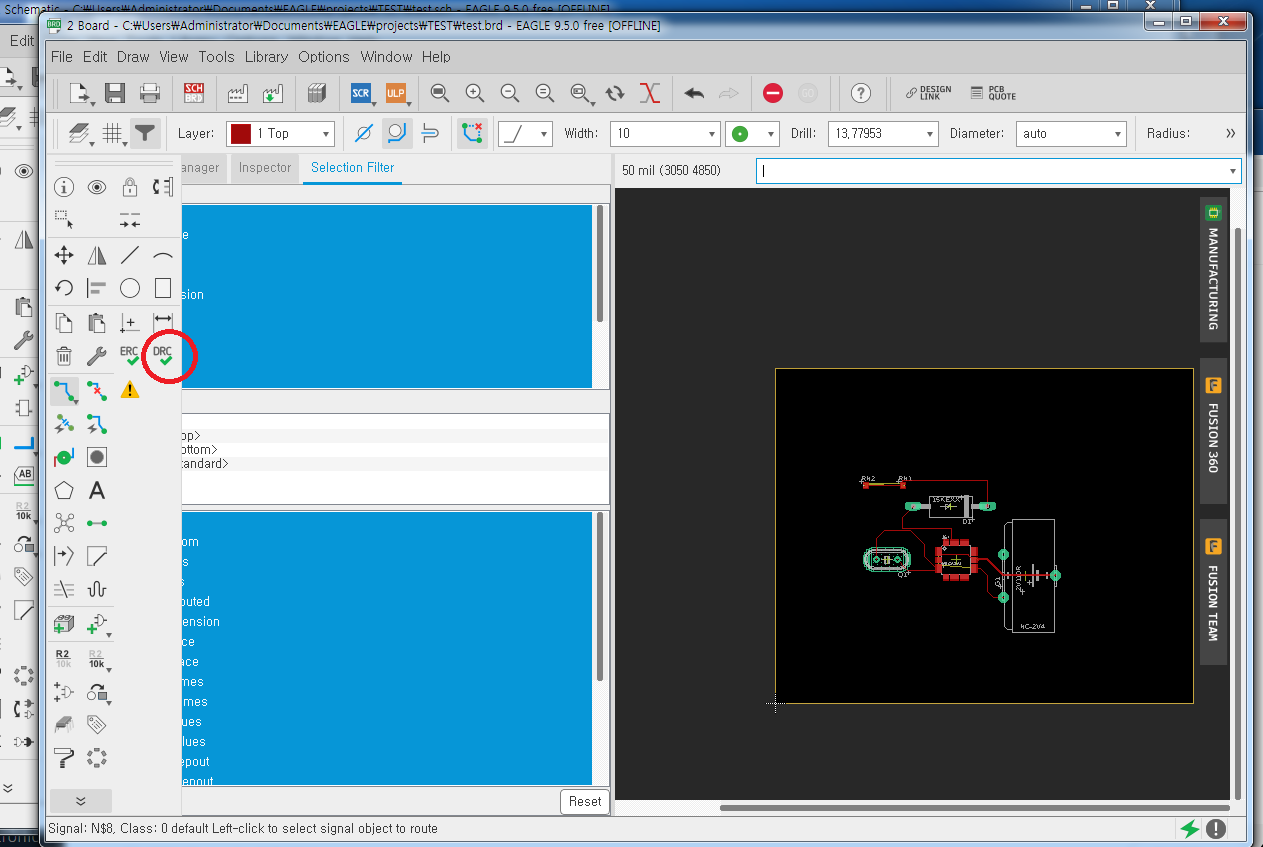Open the Design Link button
The image size is (1263, 847).
(928, 93)
